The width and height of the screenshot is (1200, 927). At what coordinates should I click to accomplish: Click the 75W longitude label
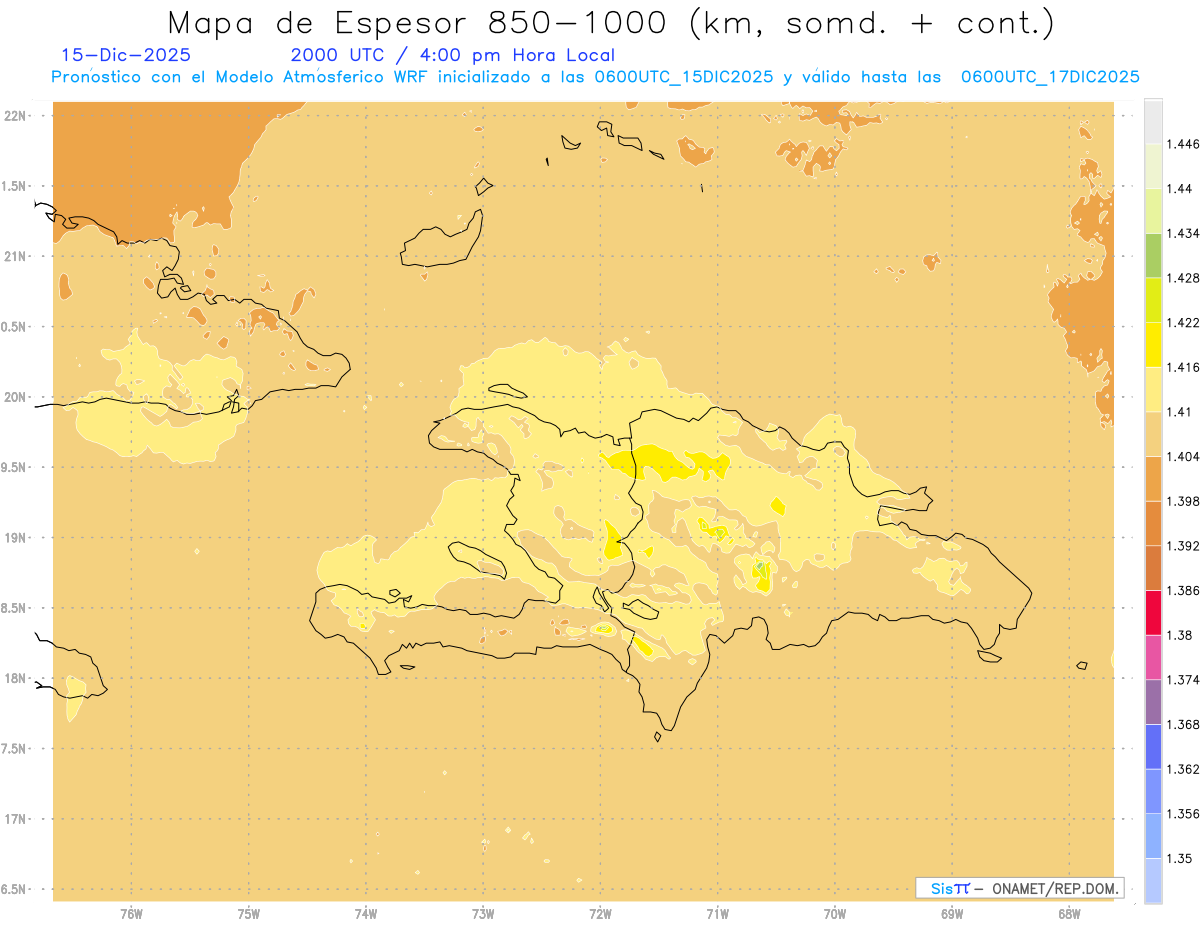(249, 913)
